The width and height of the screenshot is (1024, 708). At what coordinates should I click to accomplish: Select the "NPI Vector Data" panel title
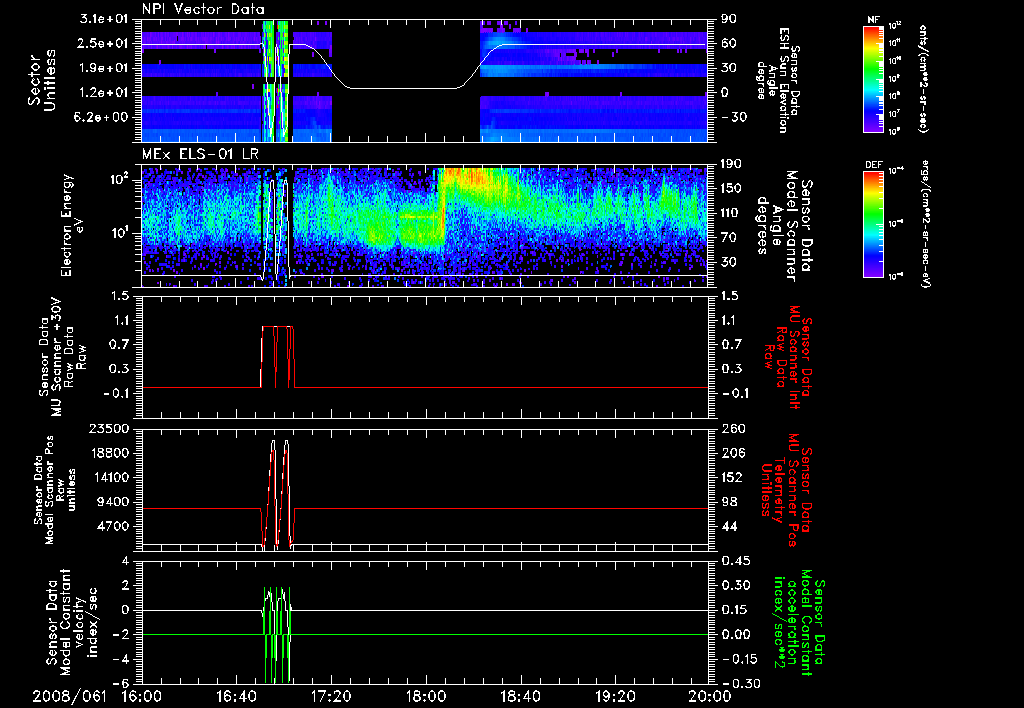(x=203, y=9)
